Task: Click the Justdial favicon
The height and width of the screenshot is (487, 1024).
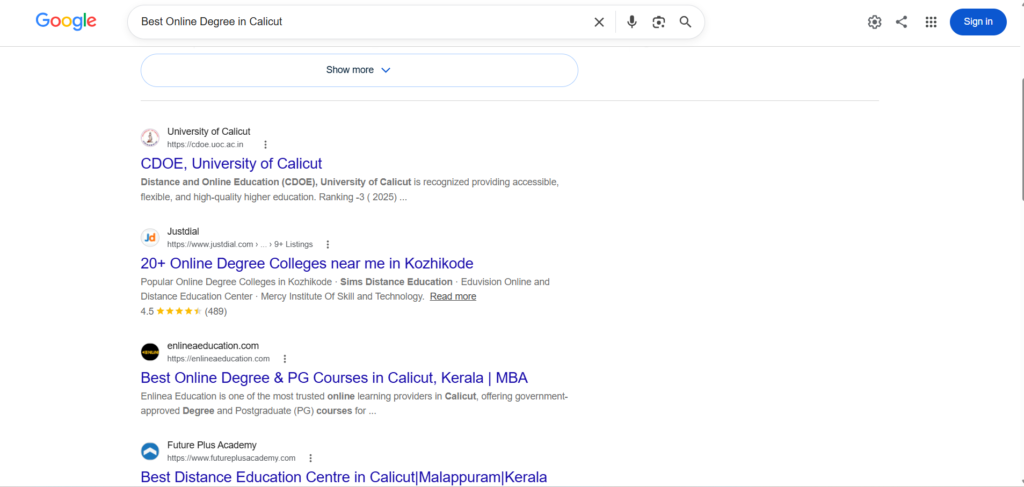Action: point(150,238)
